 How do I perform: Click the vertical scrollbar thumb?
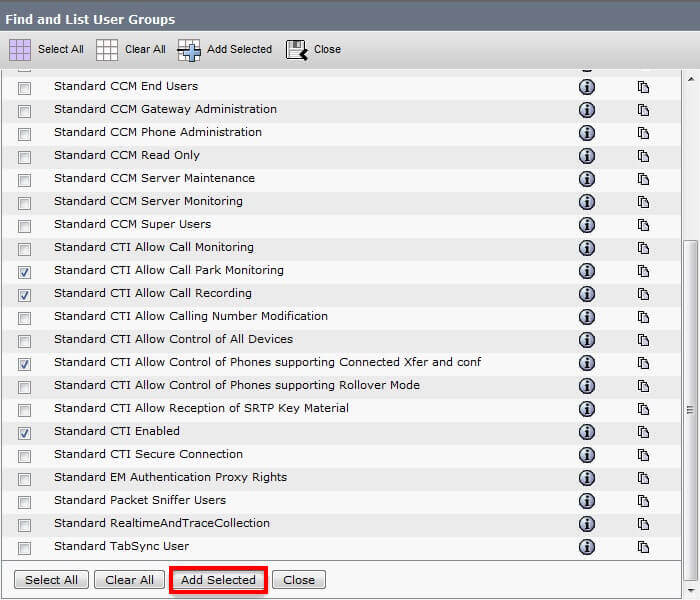click(x=691, y=409)
